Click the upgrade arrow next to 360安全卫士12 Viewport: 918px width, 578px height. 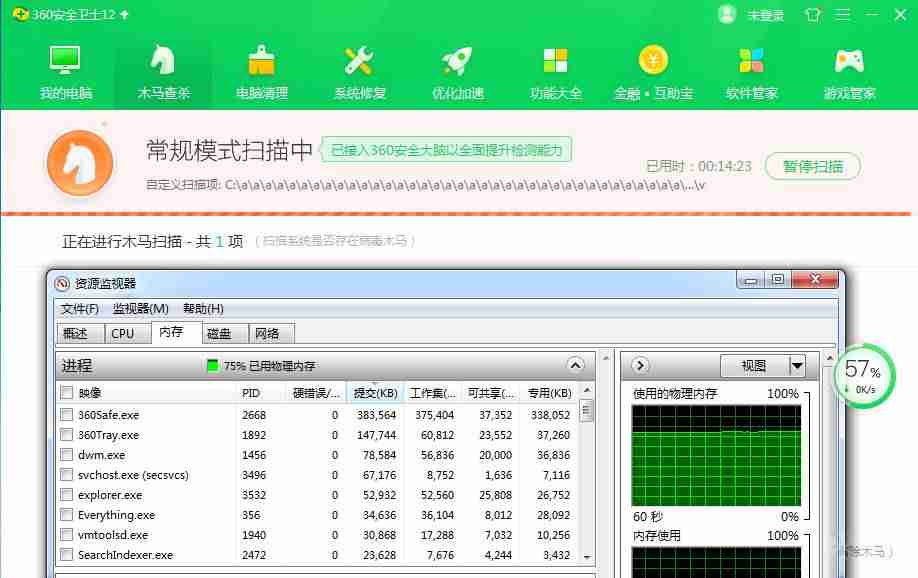[124, 14]
